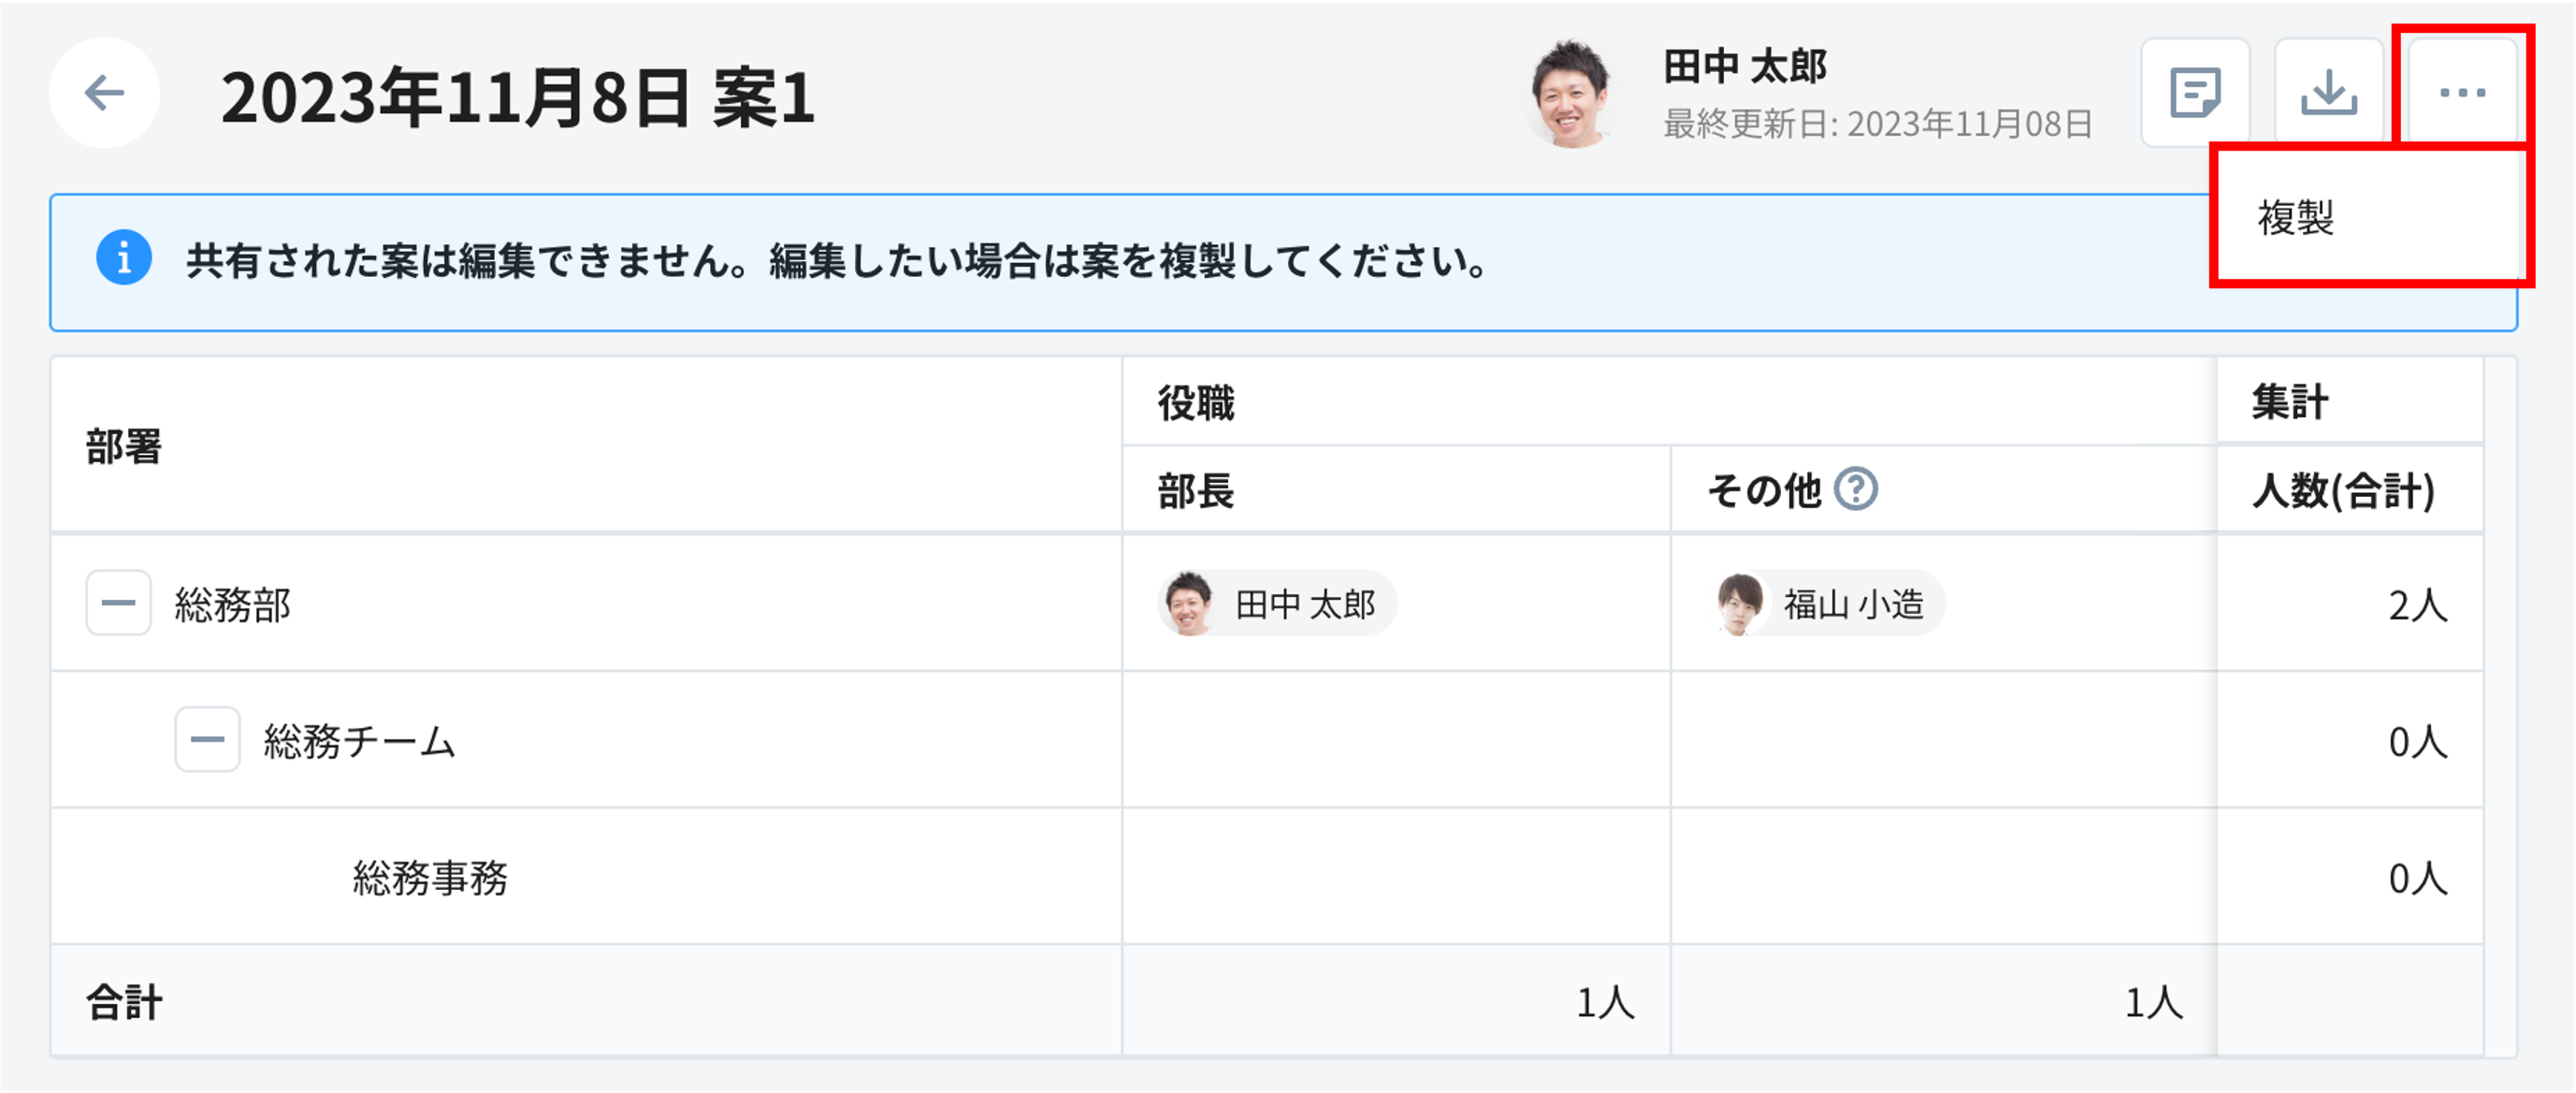Click the 役職 column header
Screen dimensions: 2576x1093
coord(1196,404)
